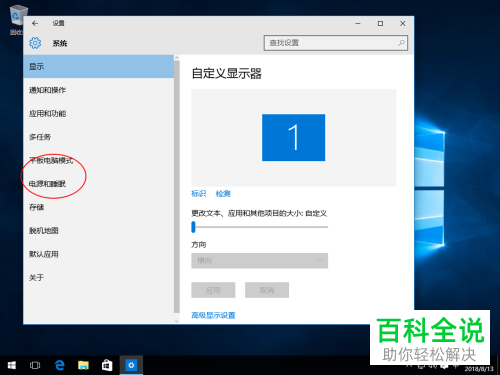Expand the 方向 orientation dropdown
Viewport: 500px width, 375px height.
259,261
